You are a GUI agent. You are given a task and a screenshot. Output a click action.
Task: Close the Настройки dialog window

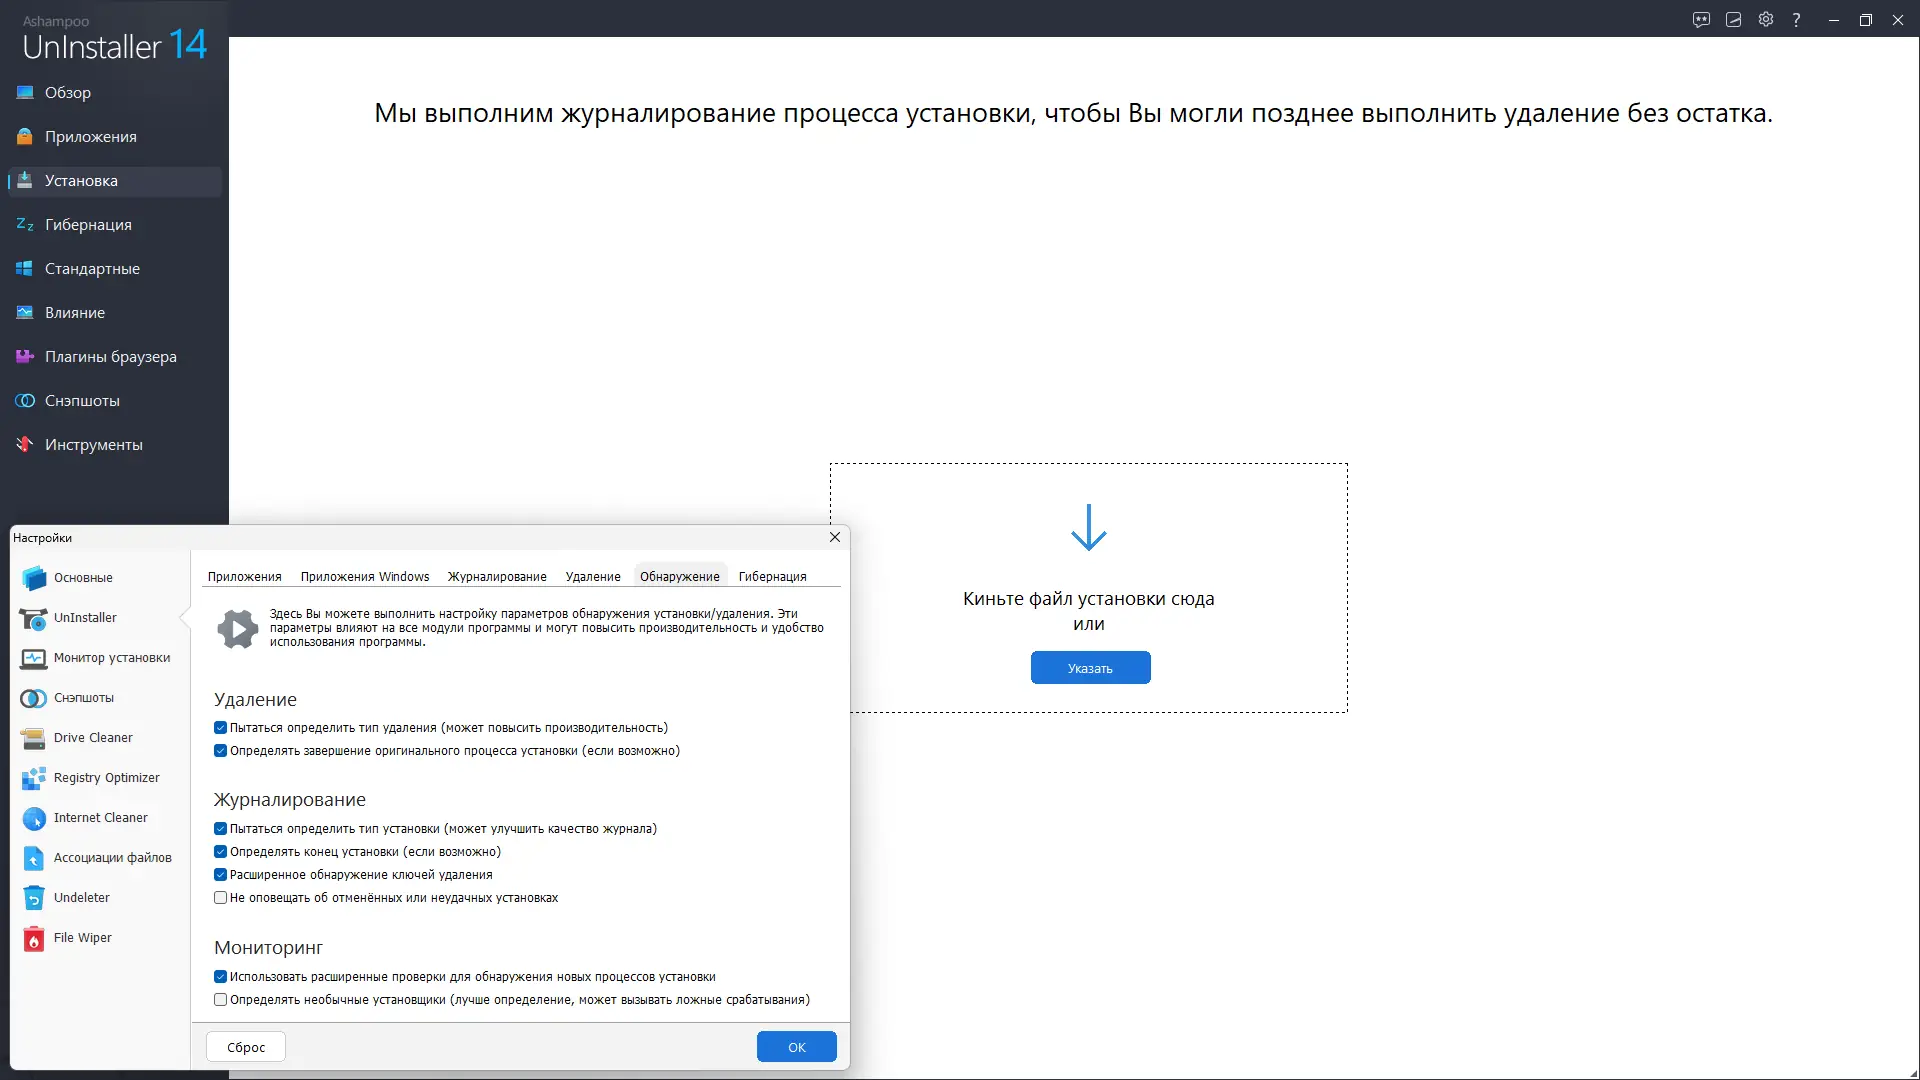pos(835,537)
